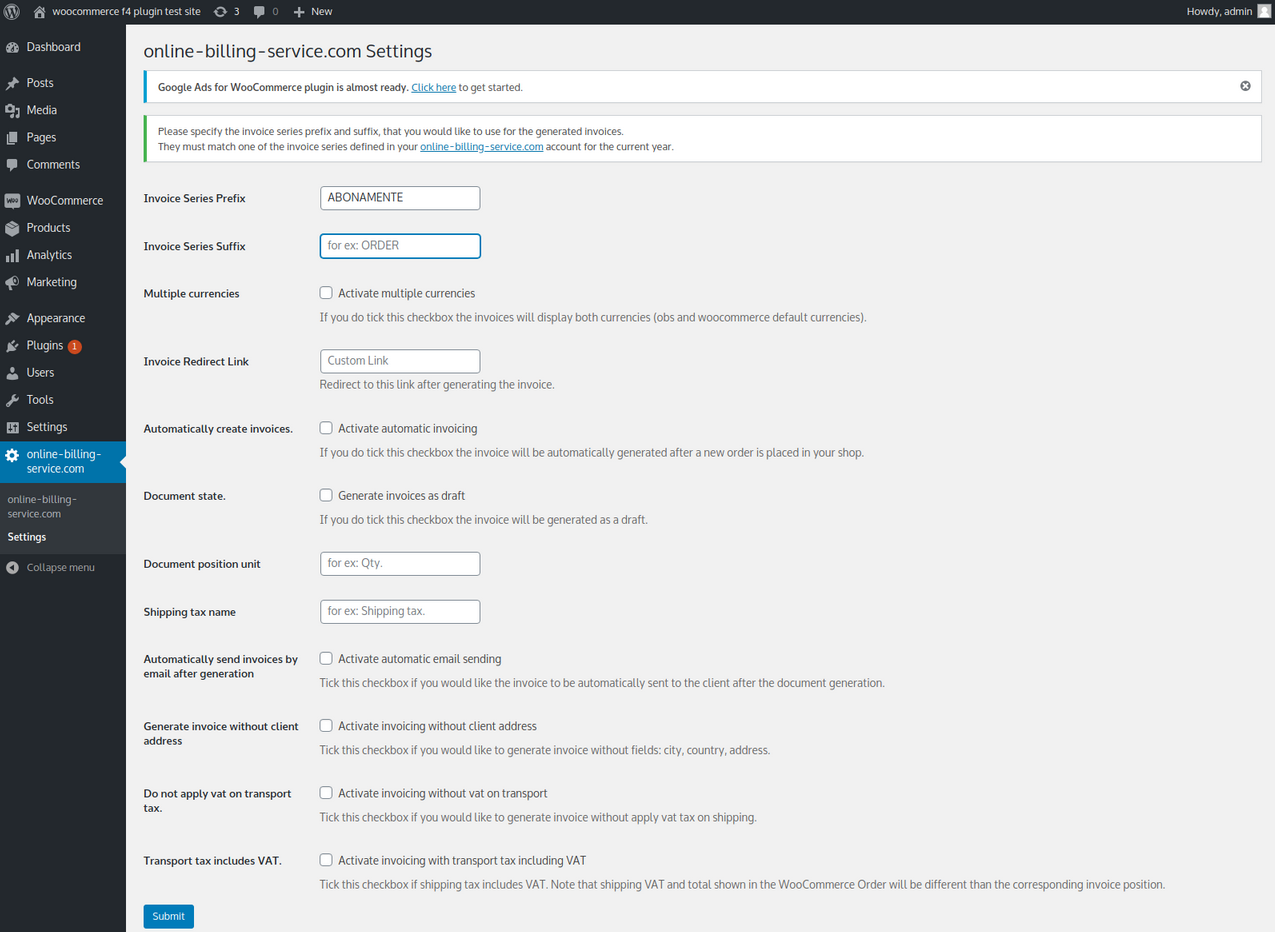This screenshot has width=1275, height=932.
Task: Click the WooCommerce sidebar icon
Action: pyautogui.click(x=12, y=200)
